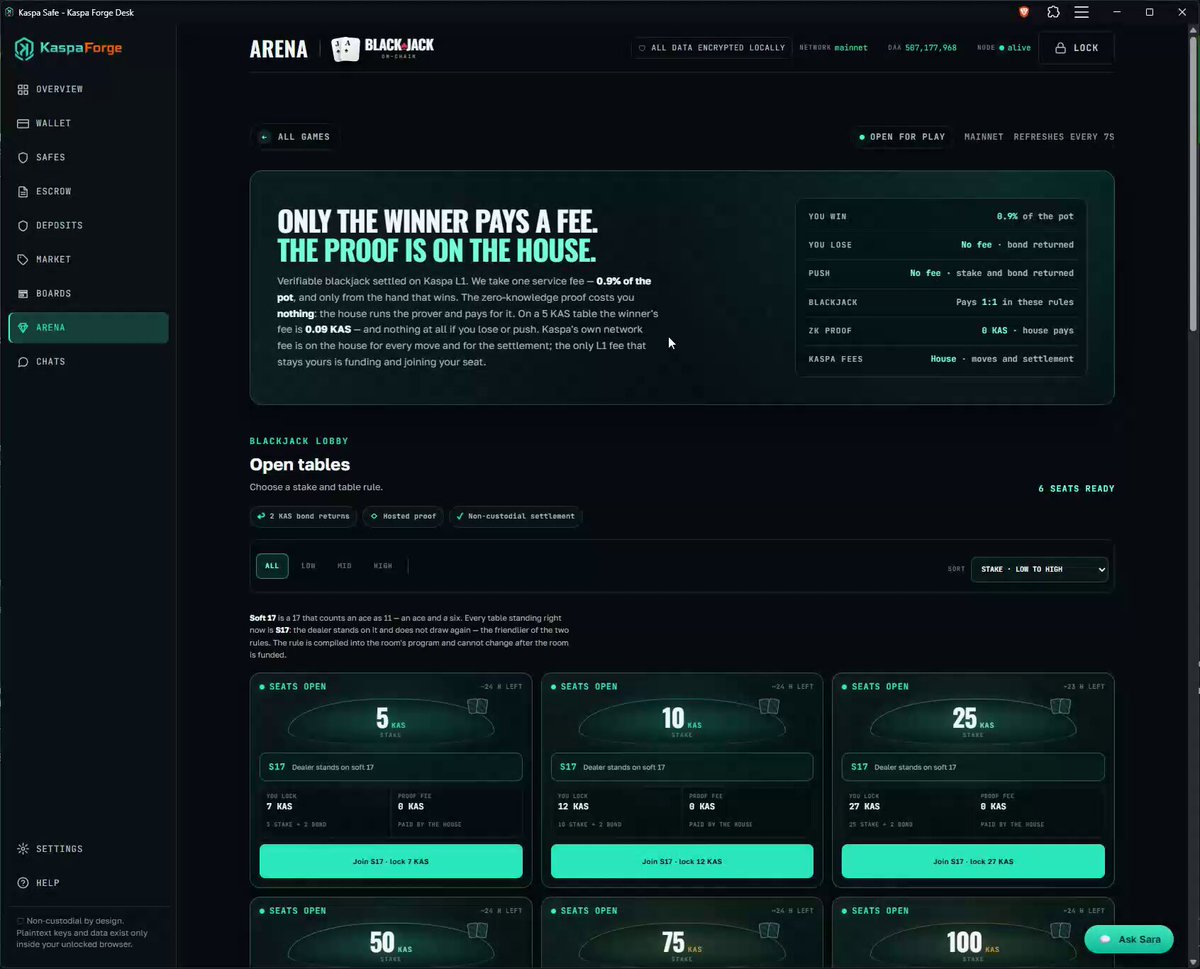Join the 5 KAS table, lock 7 KAS
The image size is (1200, 969).
pyautogui.click(x=391, y=861)
